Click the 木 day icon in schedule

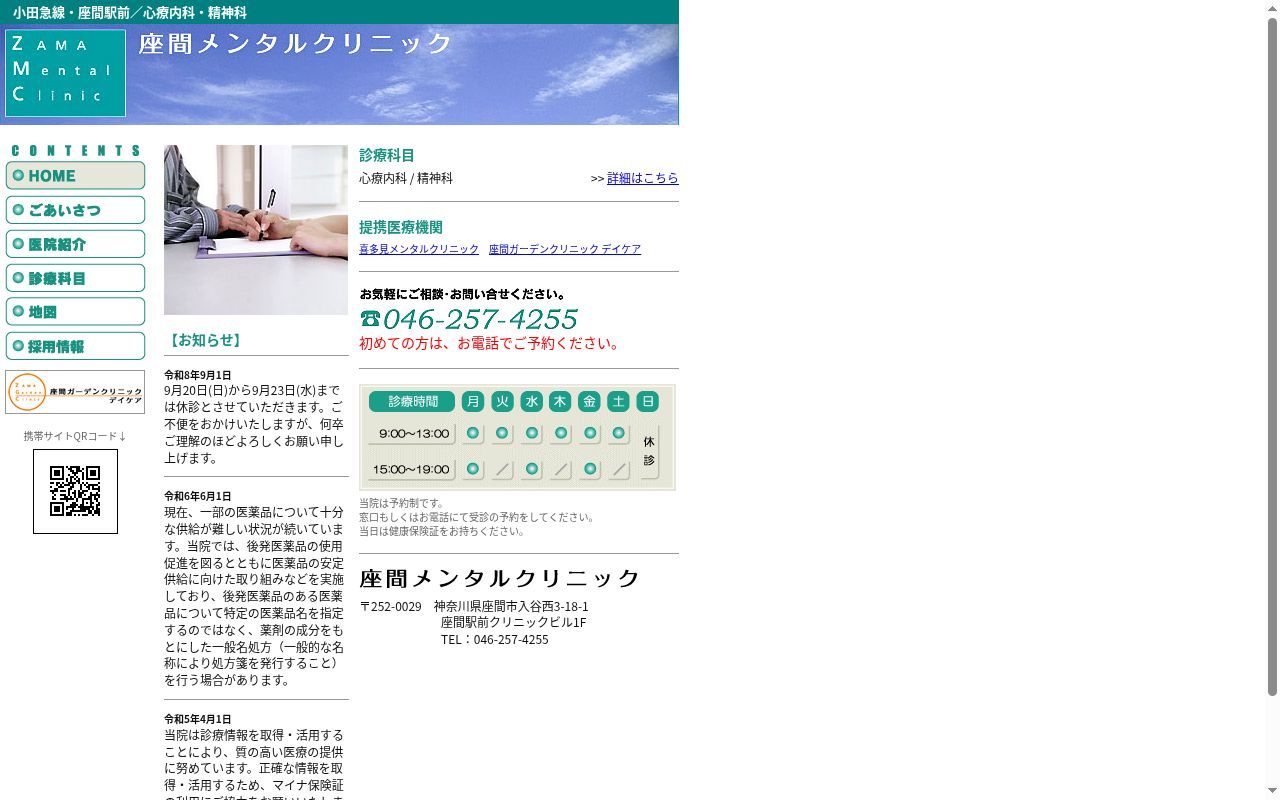(x=560, y=401)
